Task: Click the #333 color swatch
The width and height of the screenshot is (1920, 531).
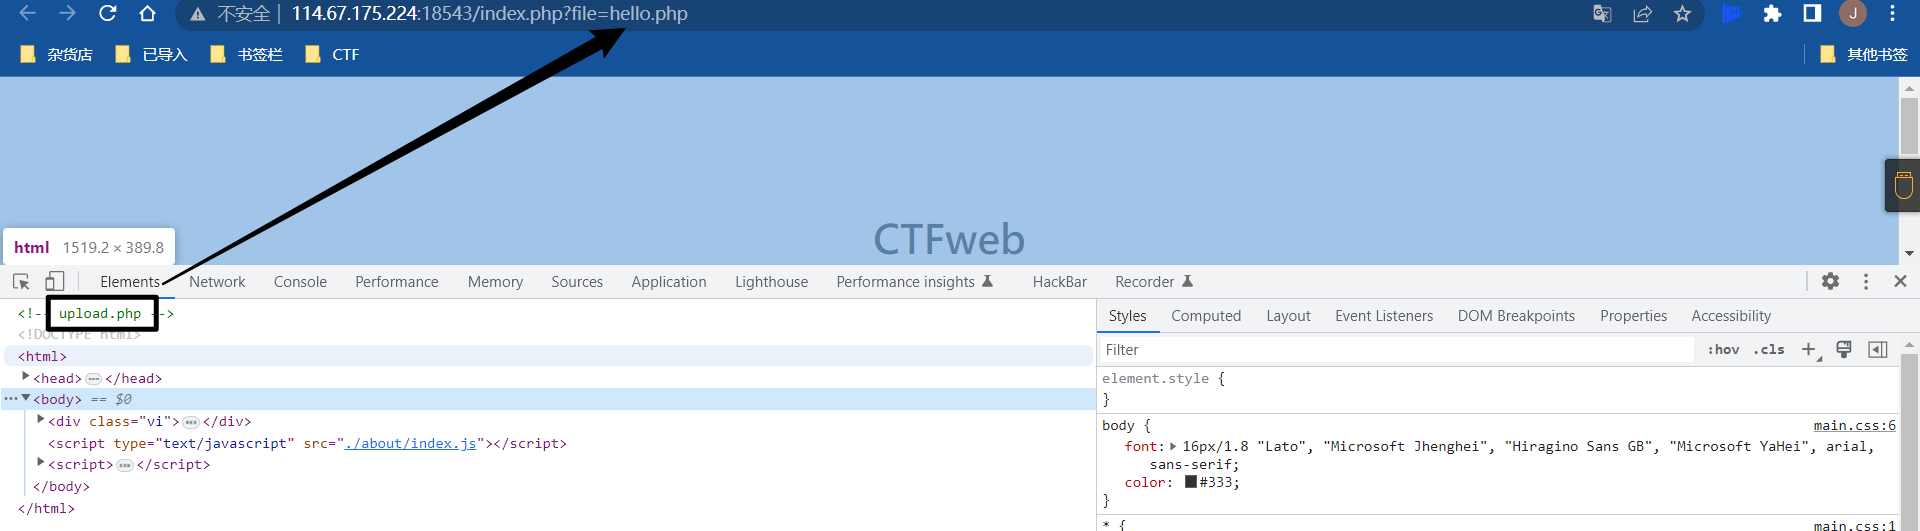Action: coord(1191,482)
